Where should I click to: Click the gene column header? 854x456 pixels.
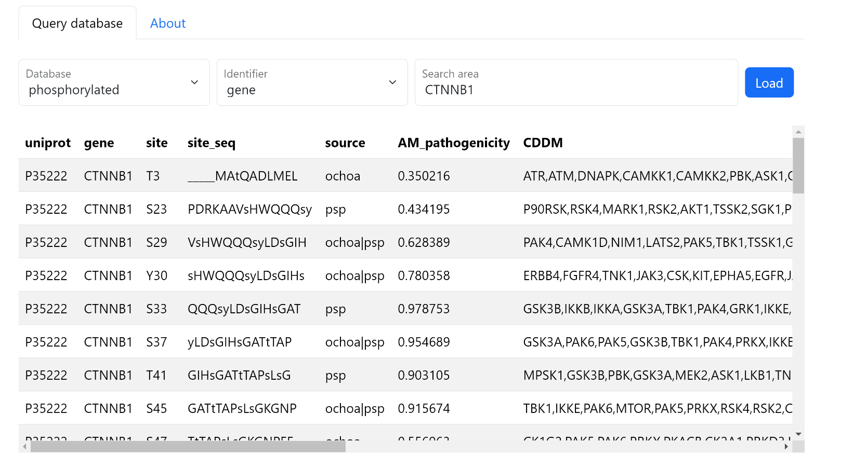[99, 143]
